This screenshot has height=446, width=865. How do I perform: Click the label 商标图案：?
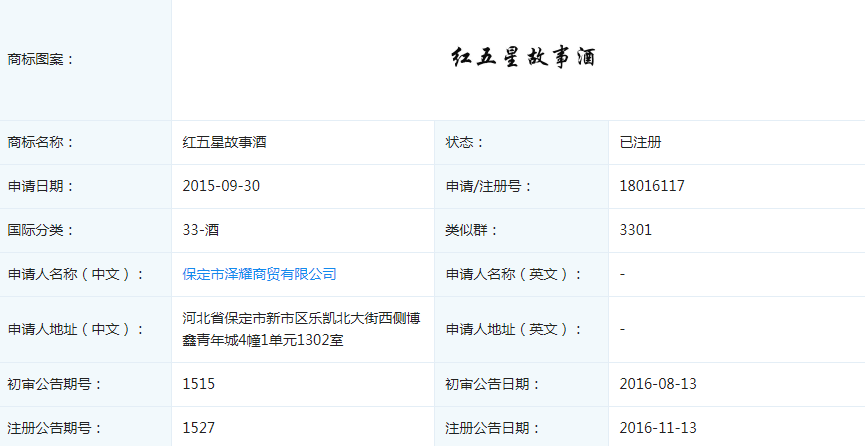(x=41, y=60)
